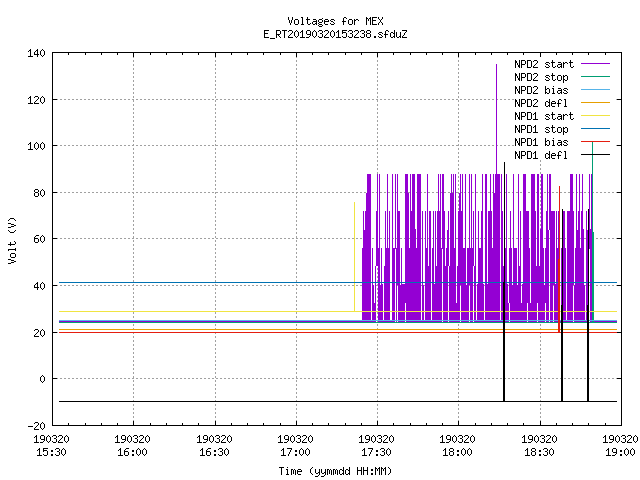The height and width of the screenshot is (480, 640).
Task: Click the black legend line for NPD1 defl
Action: 595,155
